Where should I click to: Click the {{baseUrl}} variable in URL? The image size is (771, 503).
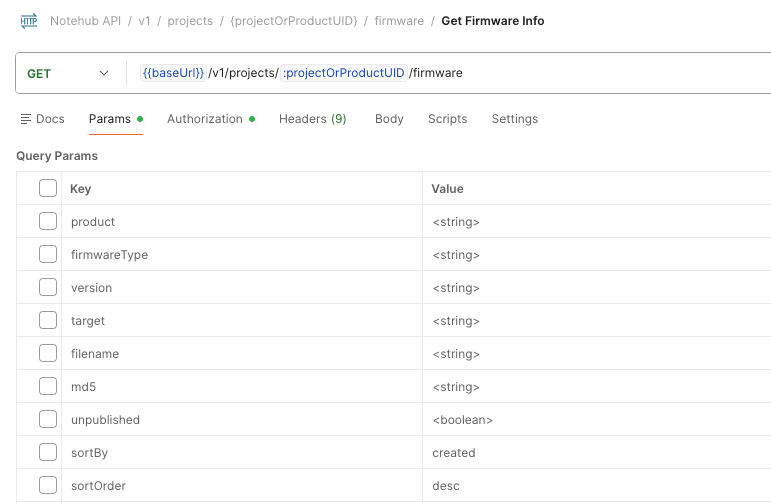[x=173, y=73]
